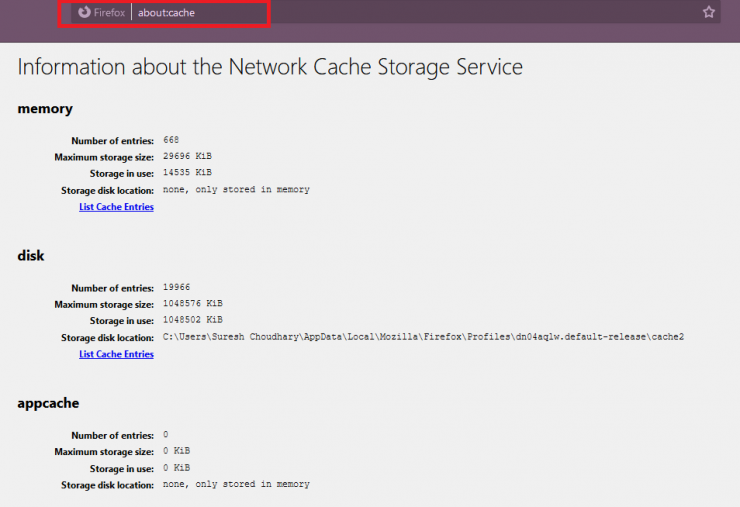Screen dimensions: 740x507
Task: Open List Cache Entries under memory
Action: click(x=116, y=207)
